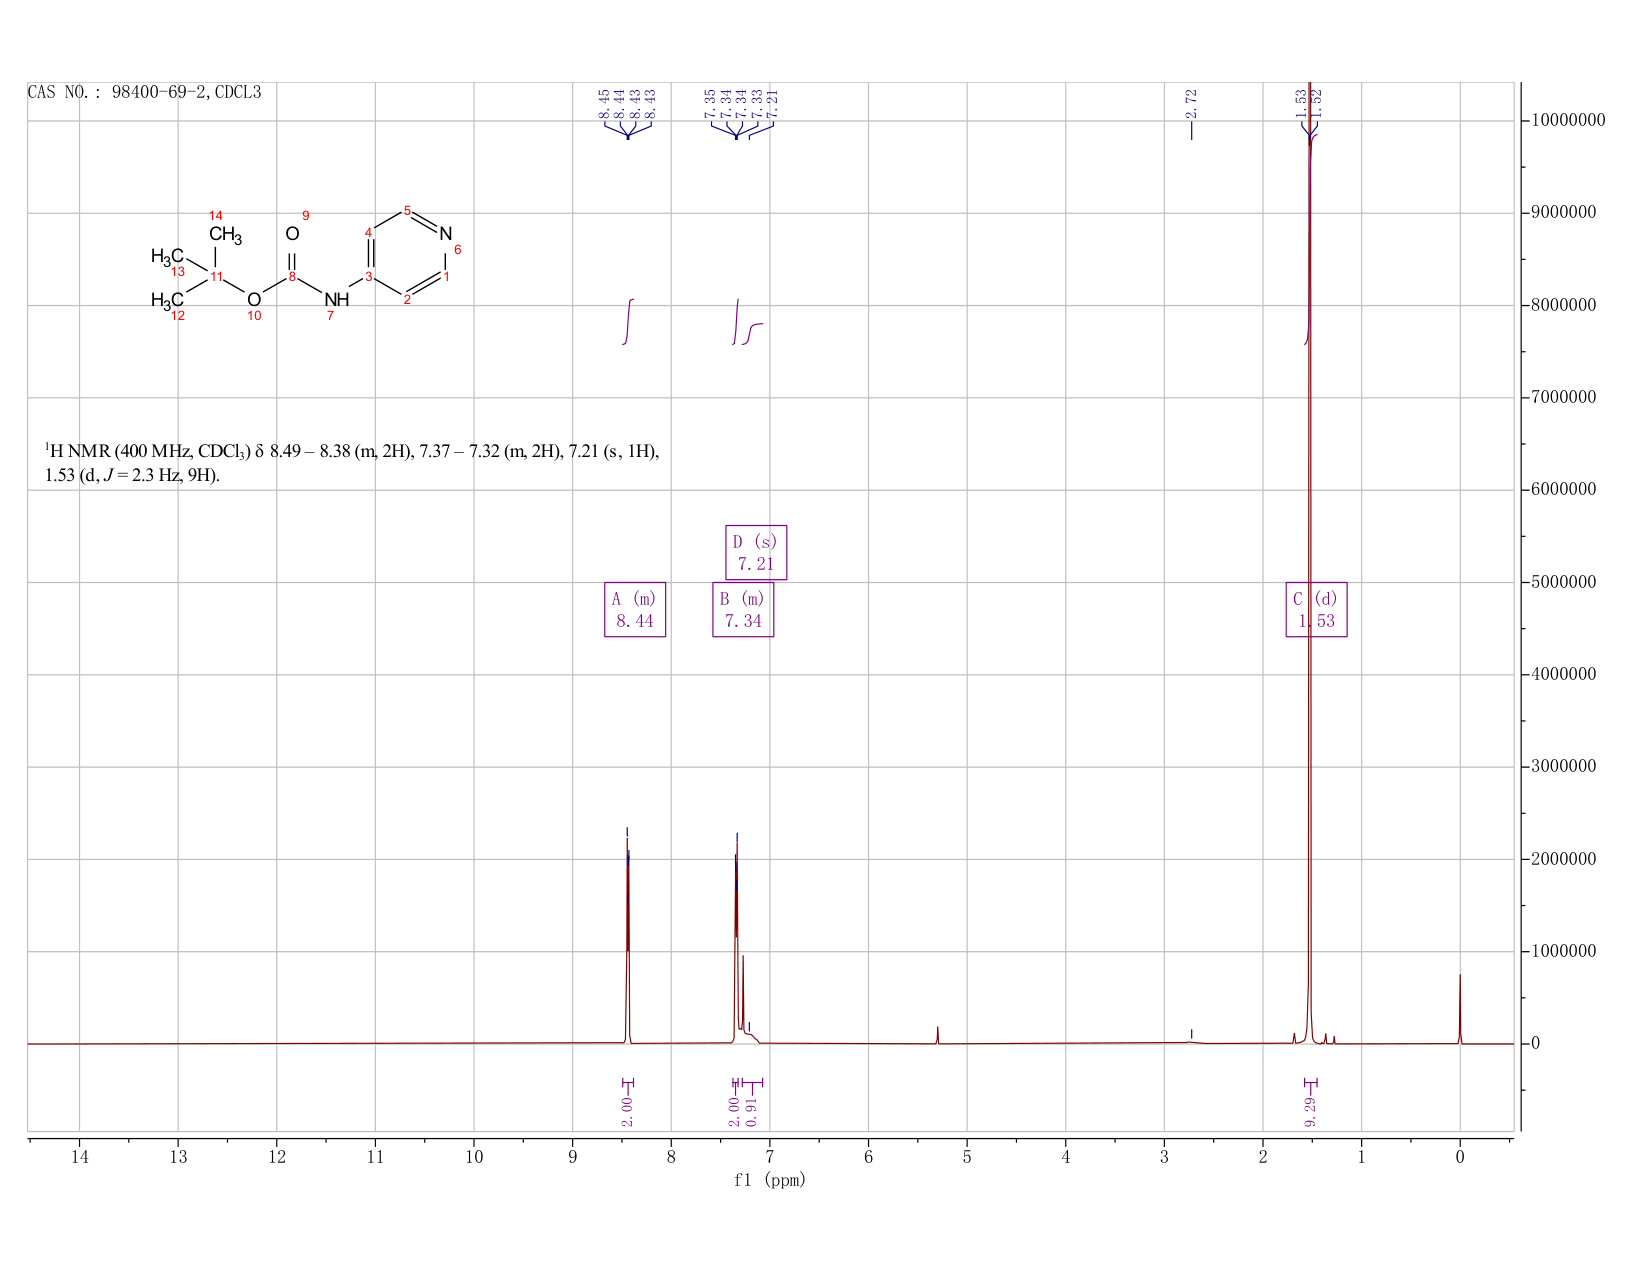Click the carbonyl oxygen labeled 9
This screenshot has height=1275, width=1650.
(x=292, y=233)
